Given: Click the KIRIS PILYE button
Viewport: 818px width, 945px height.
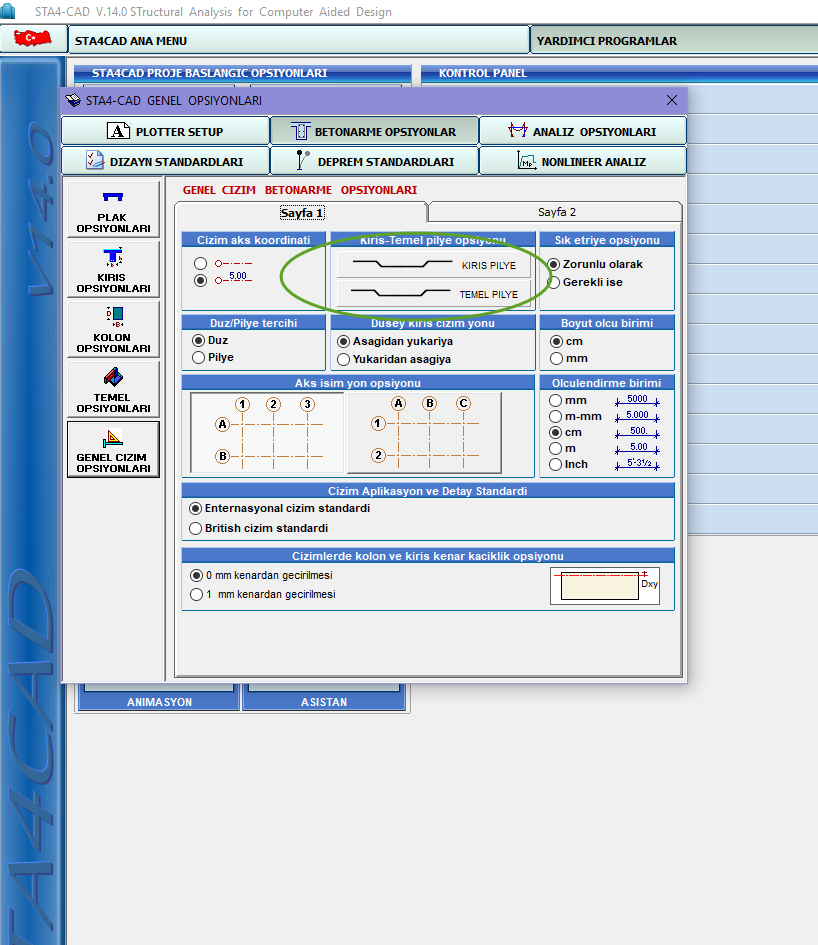Looking at the screenshot, I should (x=433, y=265).
